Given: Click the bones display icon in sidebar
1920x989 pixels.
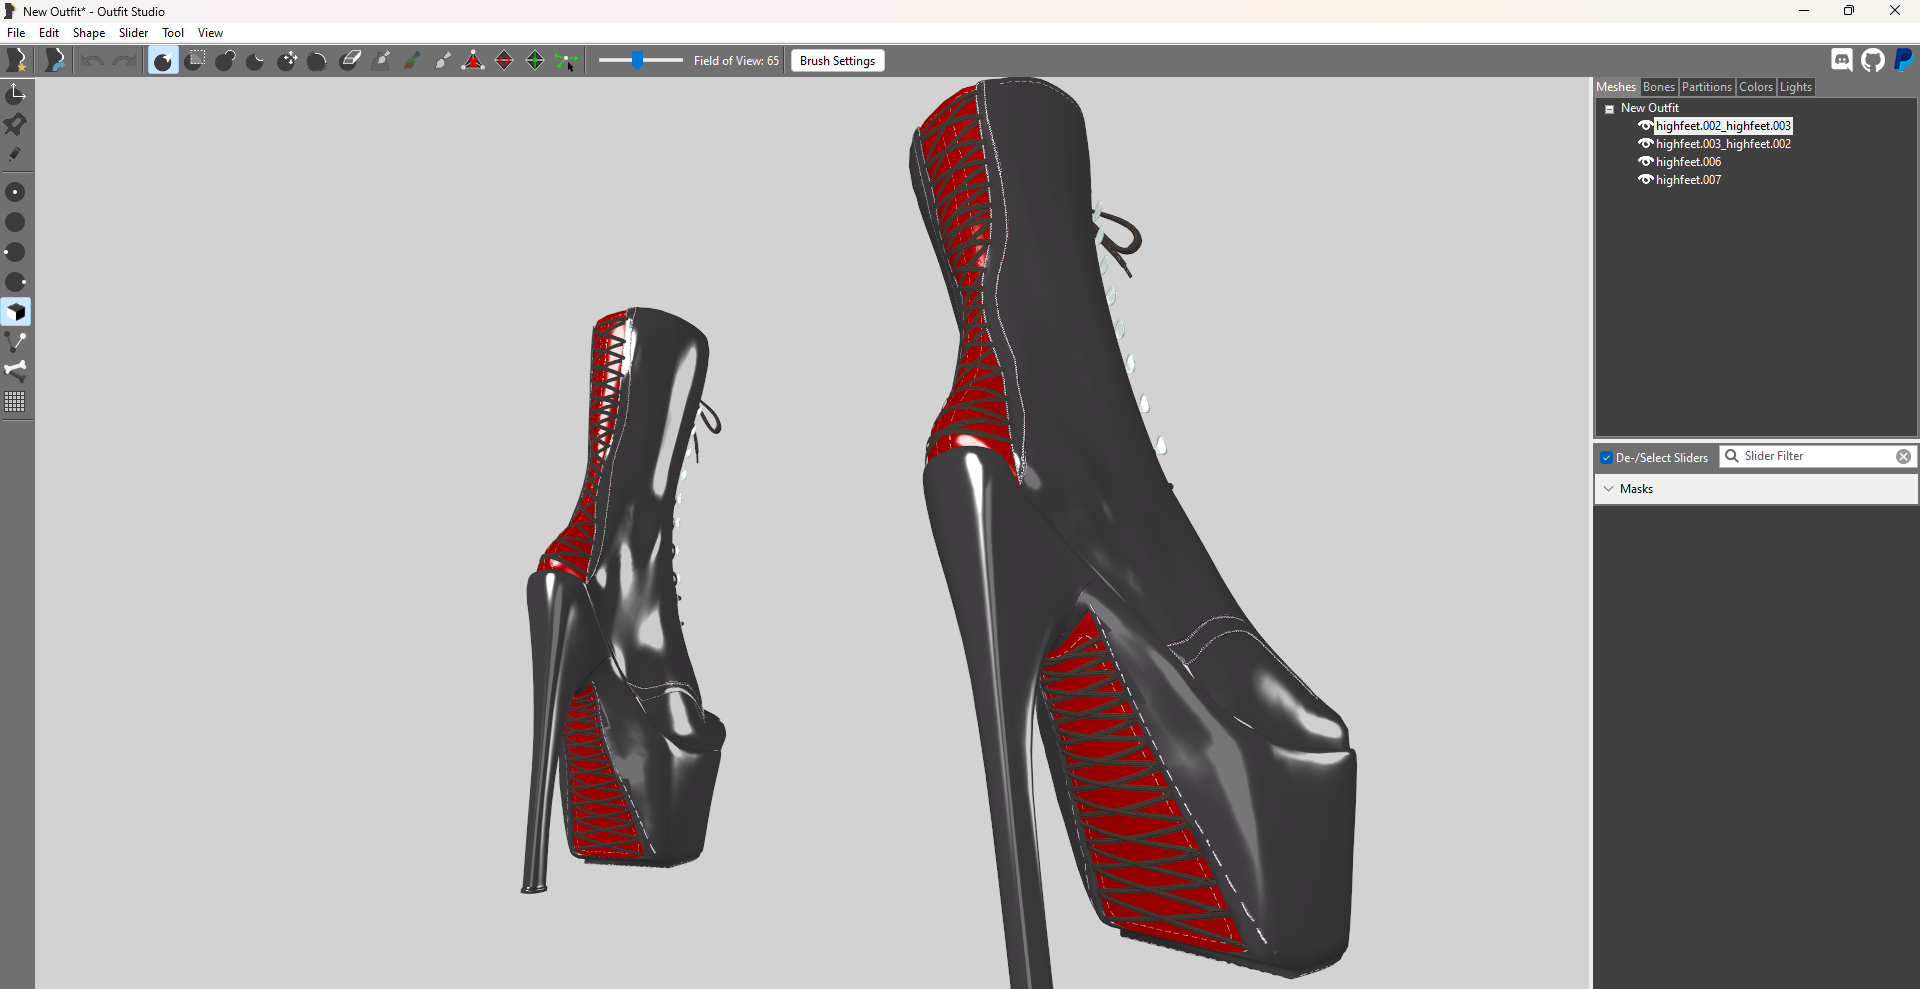Looking at the screenshot, I should 16,372.
